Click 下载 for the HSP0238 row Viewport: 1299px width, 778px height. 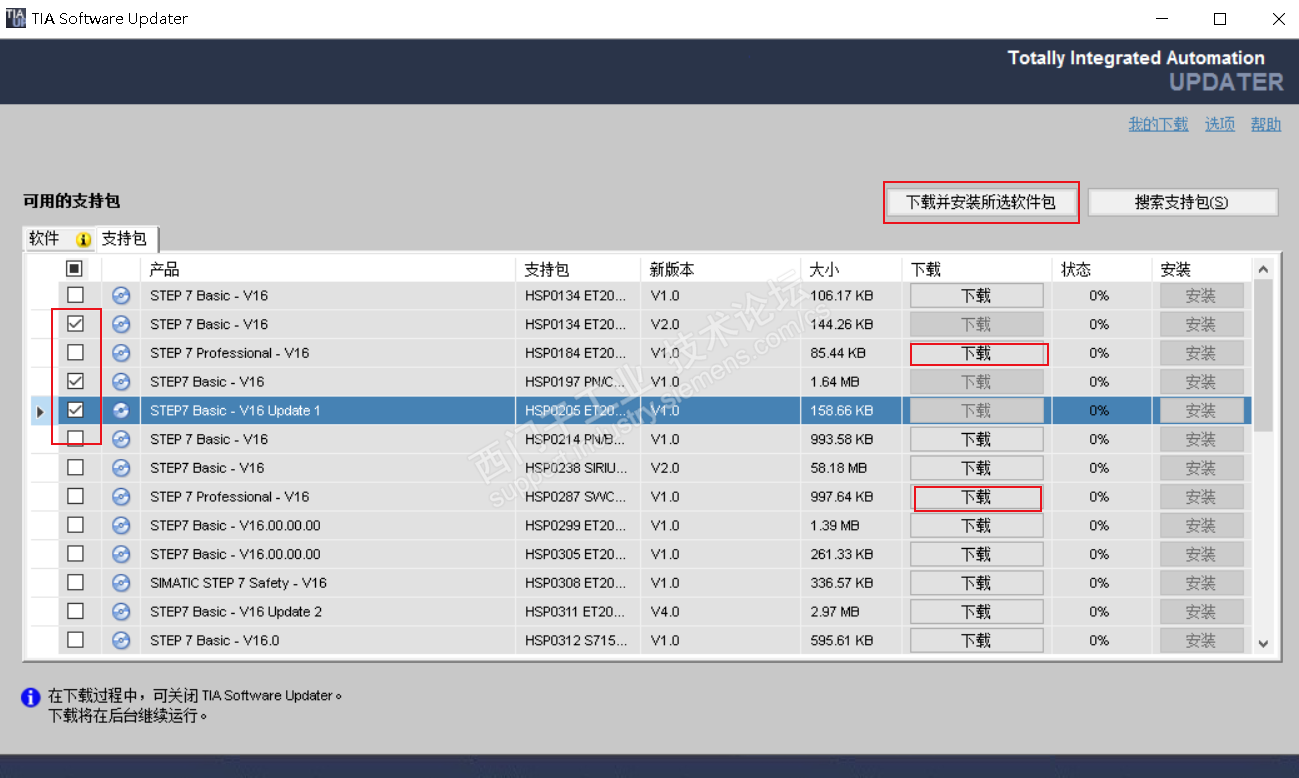[976, 468]
